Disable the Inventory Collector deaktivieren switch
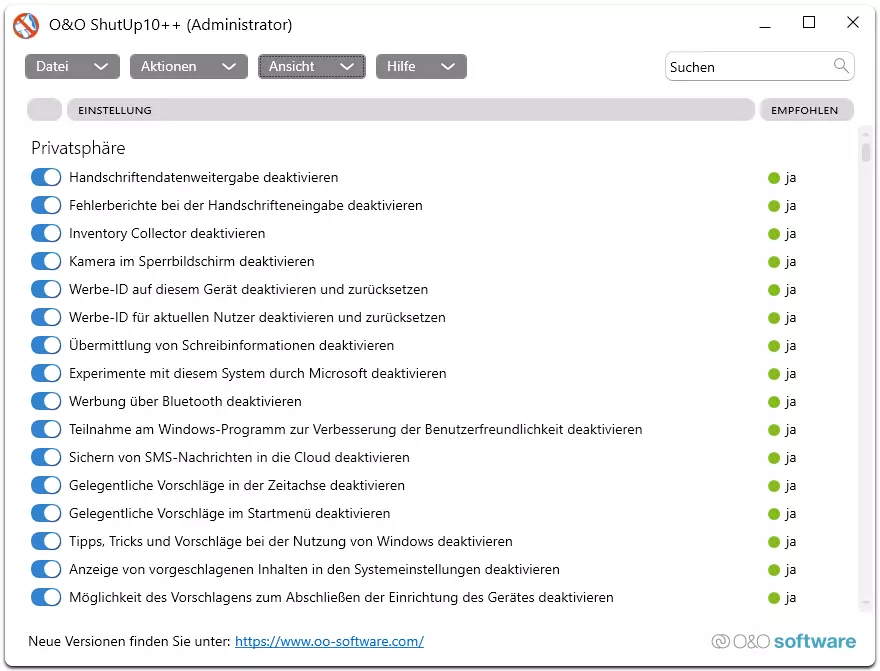 [46, 233]
